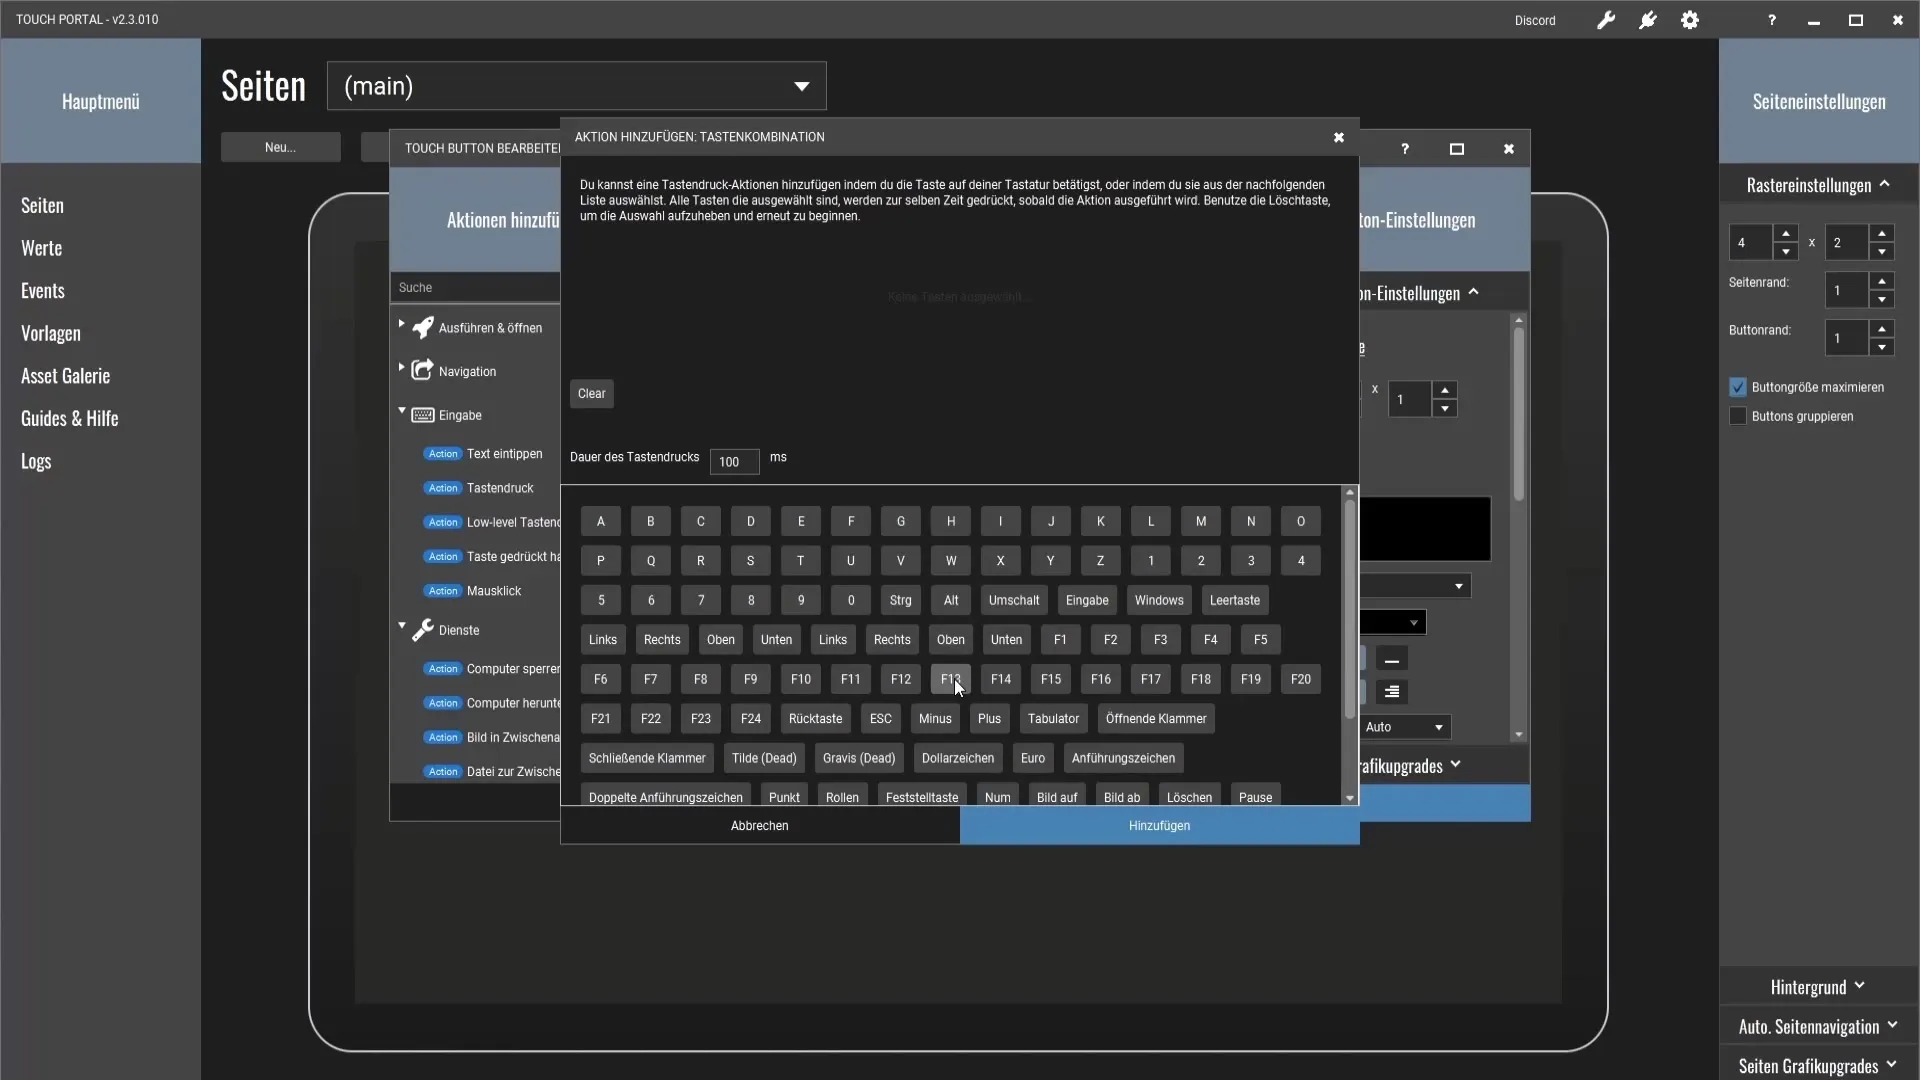This screenshot has height=1080, width=1920.
Task: Click the Mausklick action icon
Action: coord(443,591)
